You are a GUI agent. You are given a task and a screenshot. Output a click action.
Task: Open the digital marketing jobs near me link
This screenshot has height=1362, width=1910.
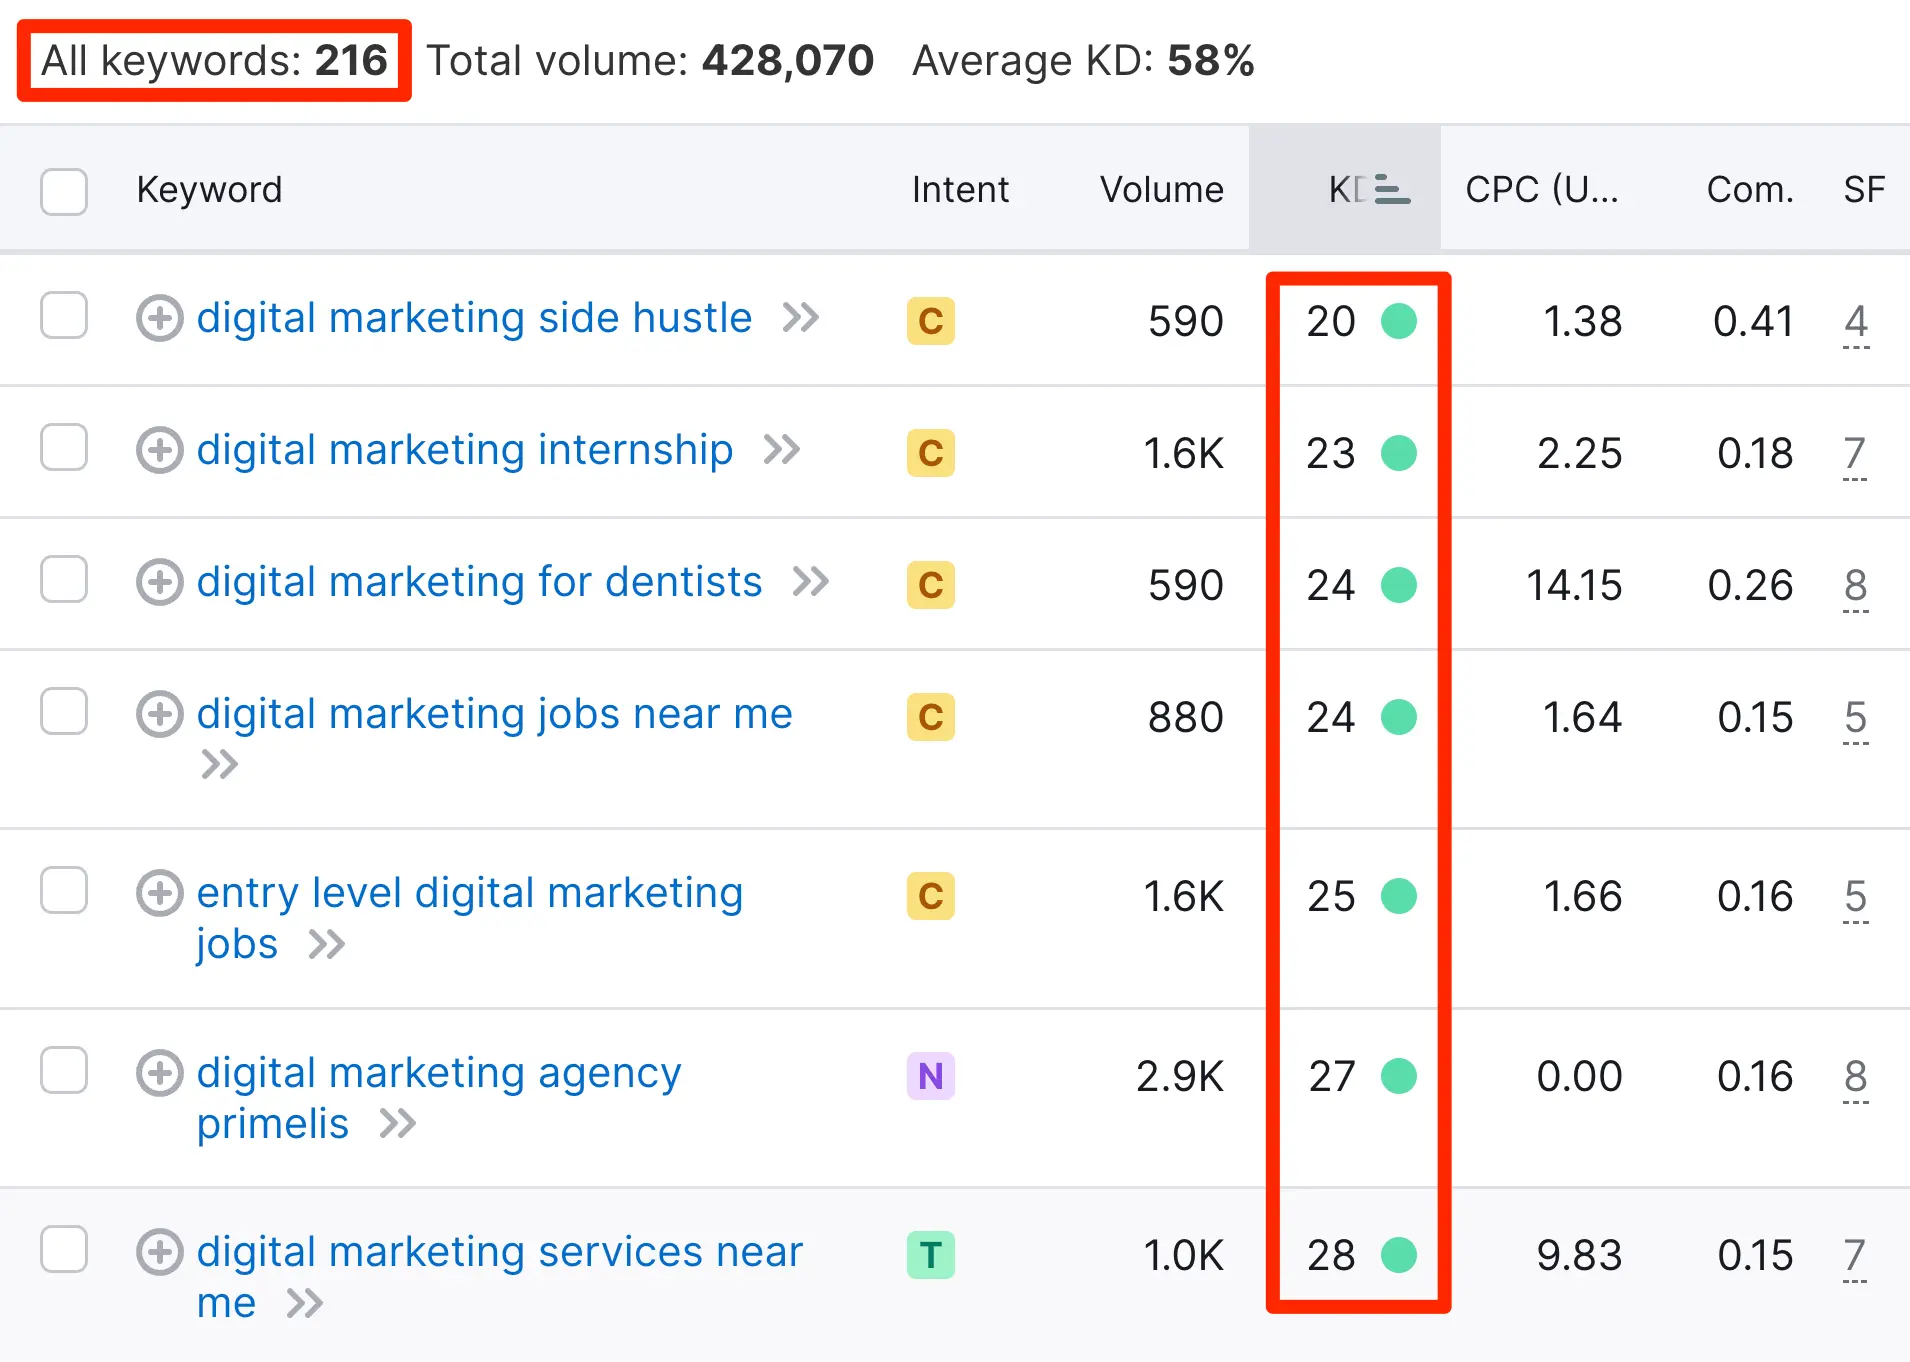coord(494,714)
